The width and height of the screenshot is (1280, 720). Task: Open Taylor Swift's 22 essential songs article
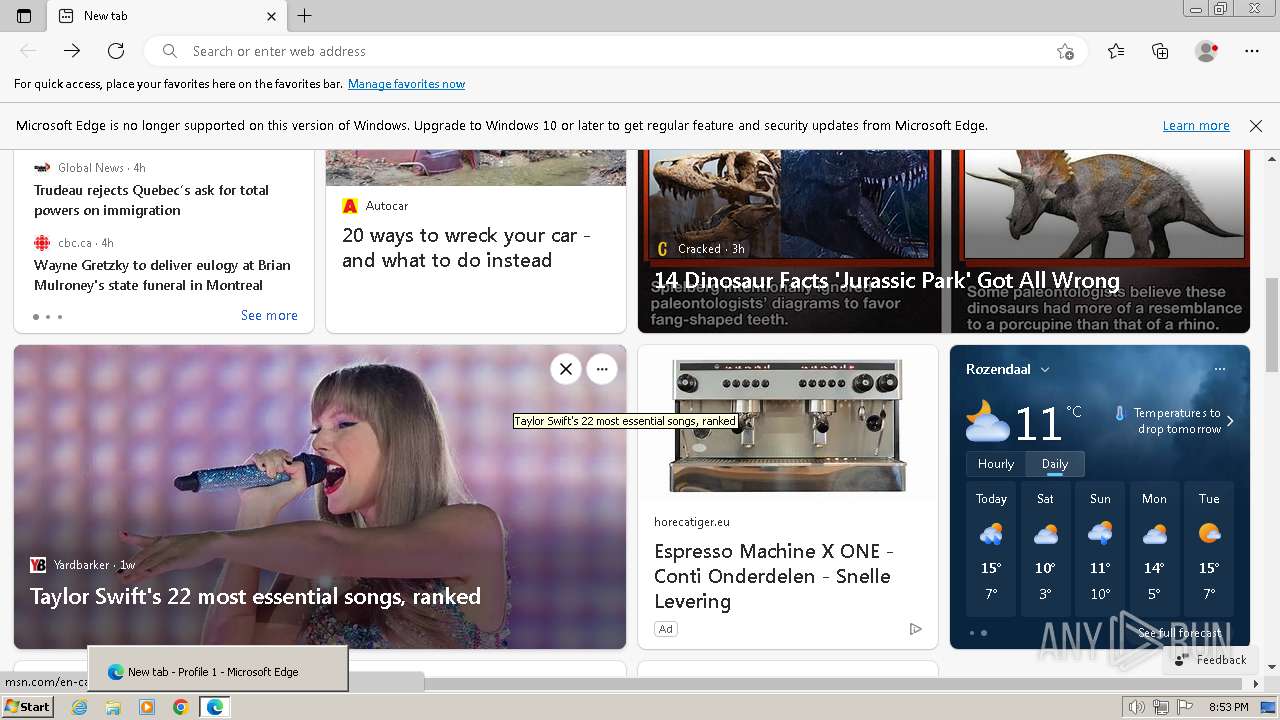point(255,597)
